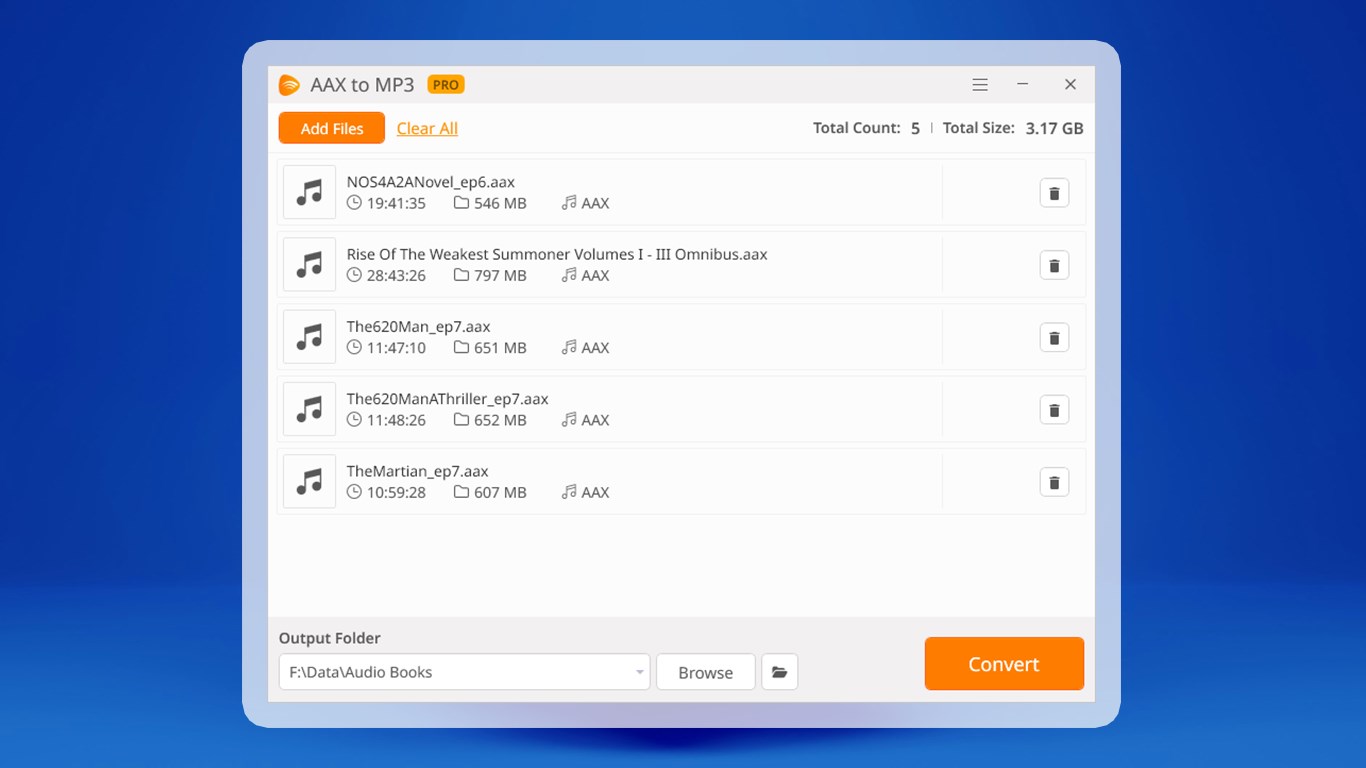This screenshot has width=1366, height=768.
Task: Click the Total Count label
Action: click(x=857, y=128)
